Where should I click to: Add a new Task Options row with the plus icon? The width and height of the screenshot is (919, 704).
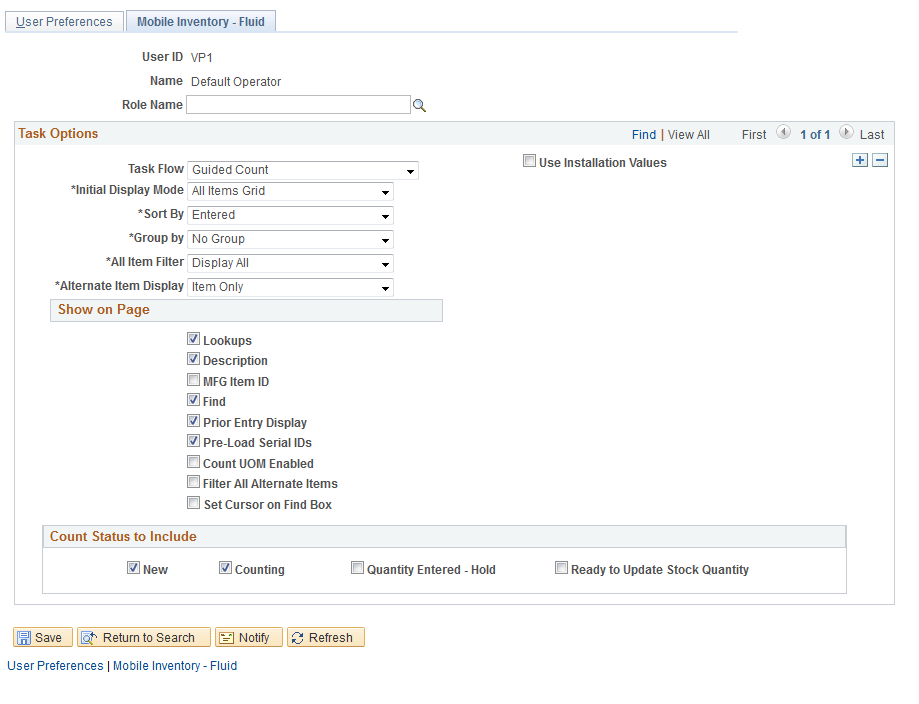(859, 159)
